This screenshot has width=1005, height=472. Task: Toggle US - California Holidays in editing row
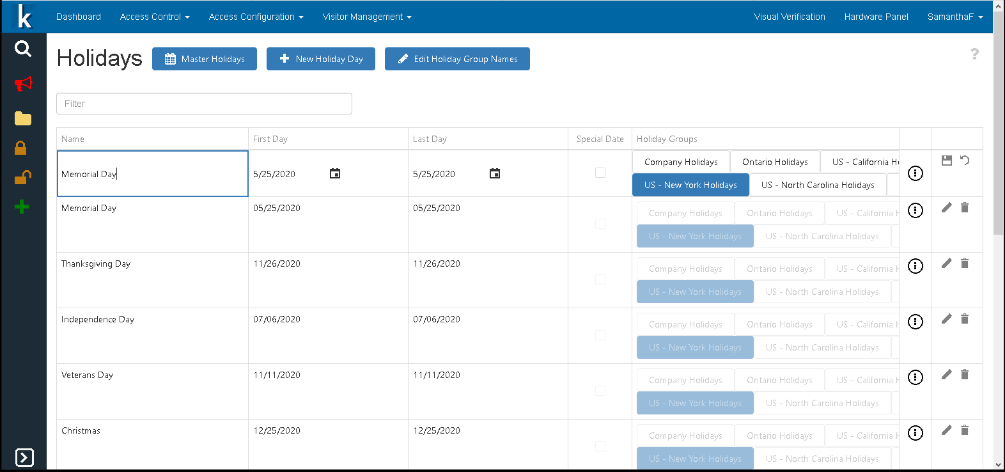(x=861, y=162)
